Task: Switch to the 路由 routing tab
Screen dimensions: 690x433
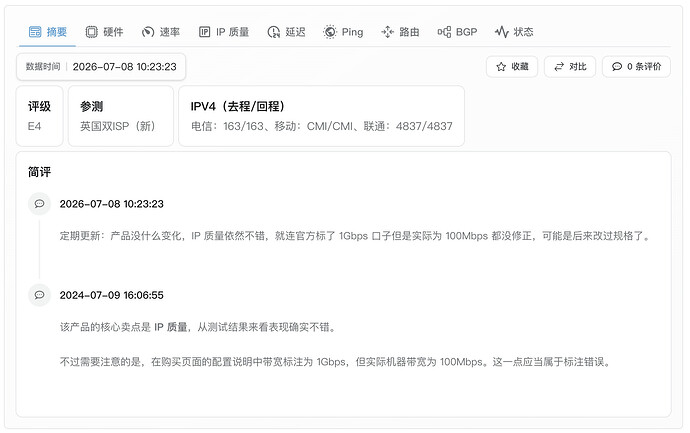Action: [400, 32]
